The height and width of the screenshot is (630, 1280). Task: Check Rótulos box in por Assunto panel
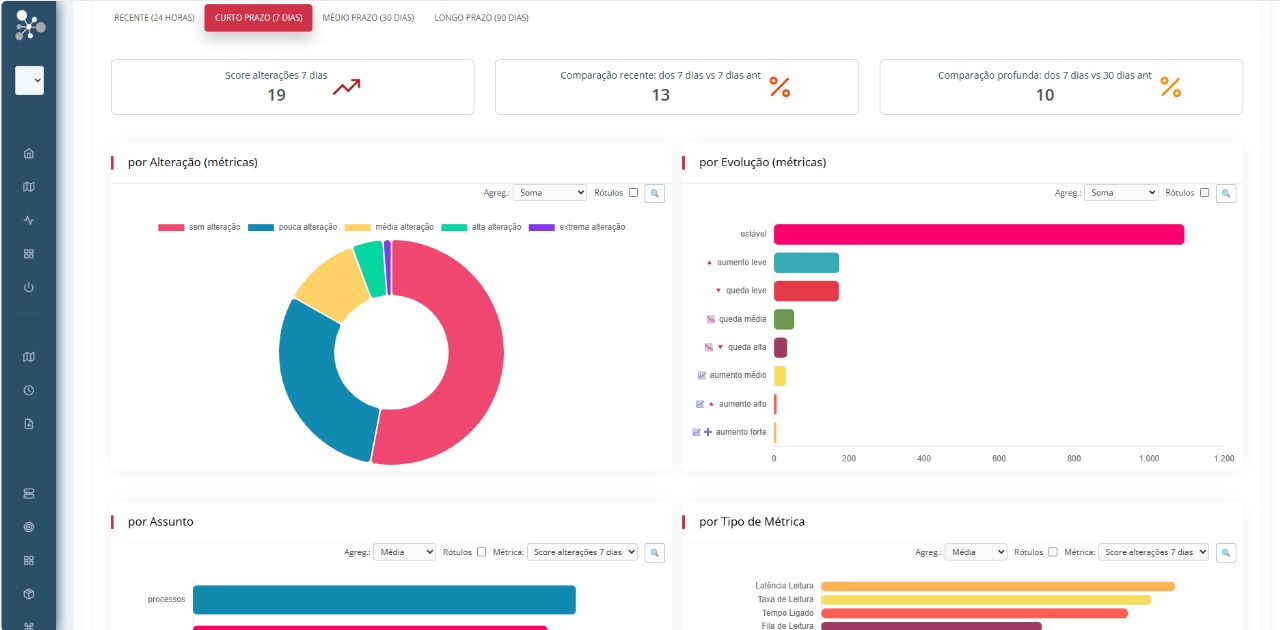point(482,552)
